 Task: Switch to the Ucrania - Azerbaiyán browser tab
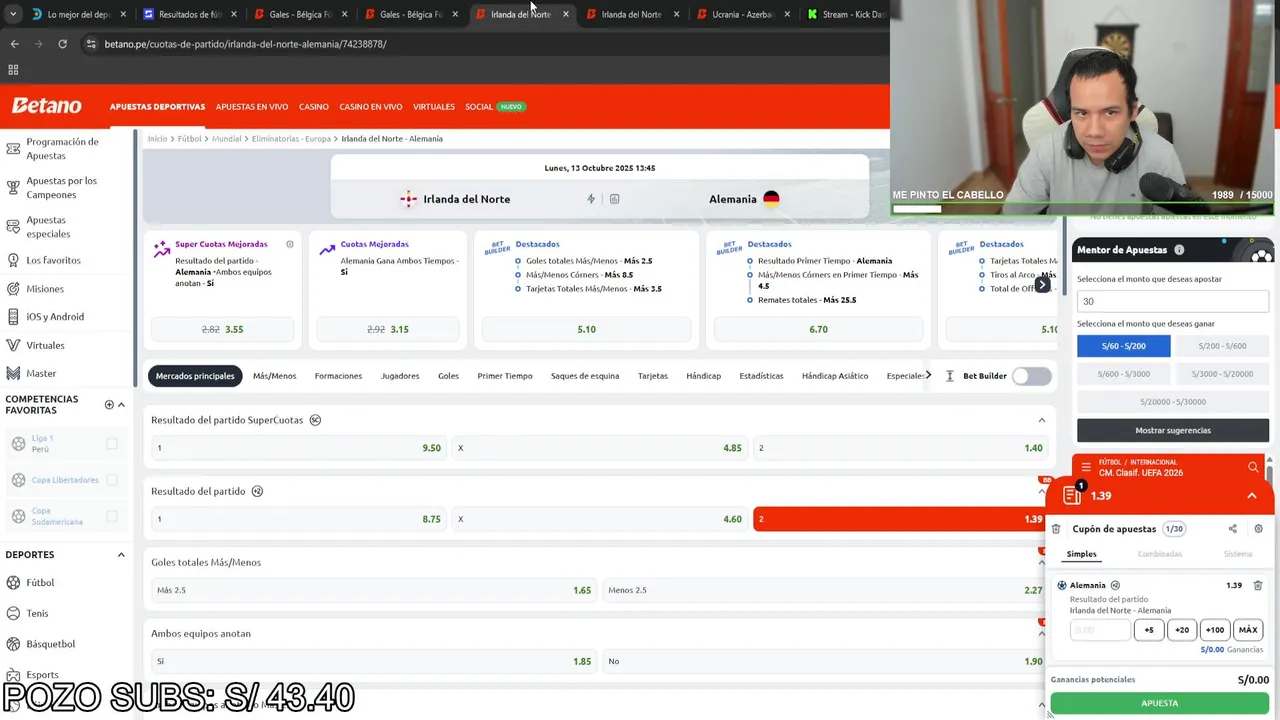[742, 14]
